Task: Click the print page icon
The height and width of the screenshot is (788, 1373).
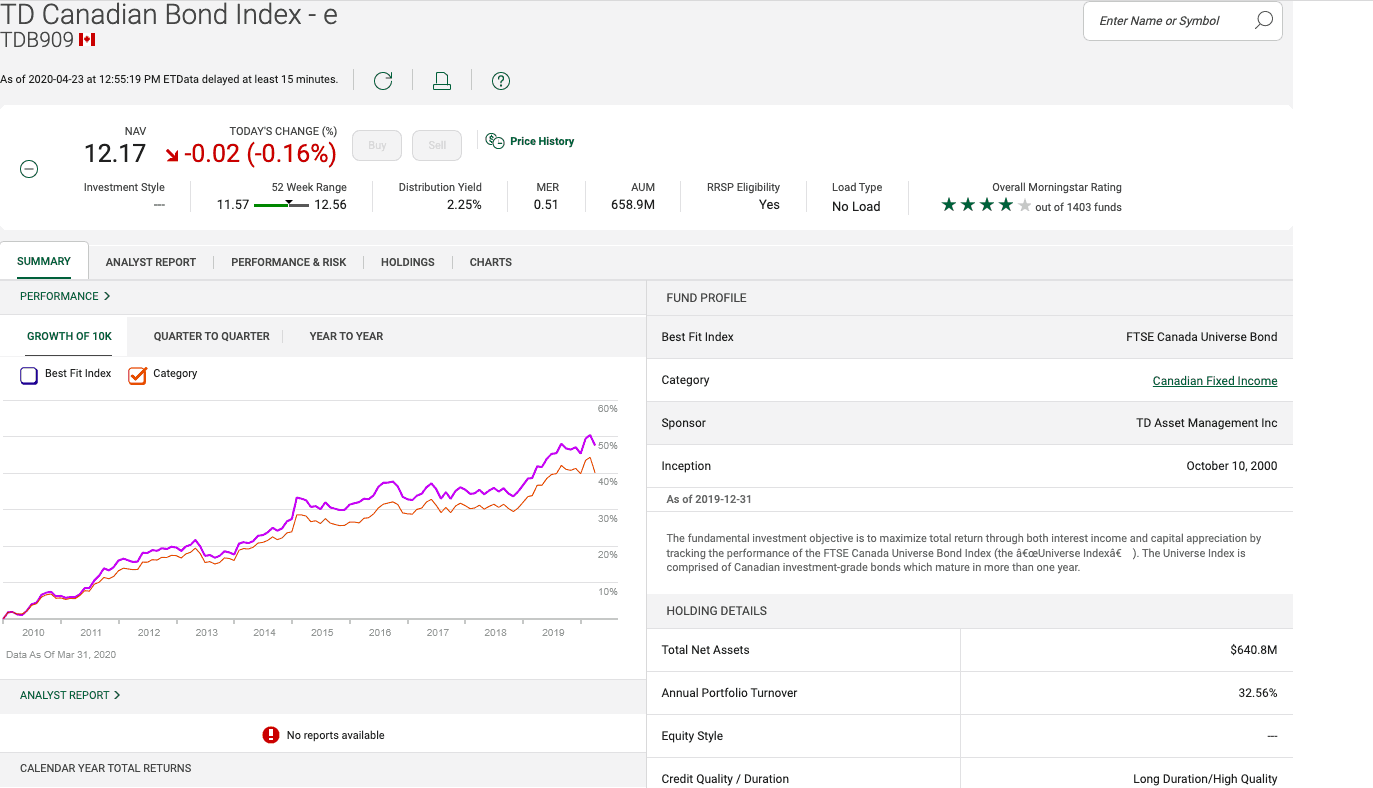Action: coord(442,81)
